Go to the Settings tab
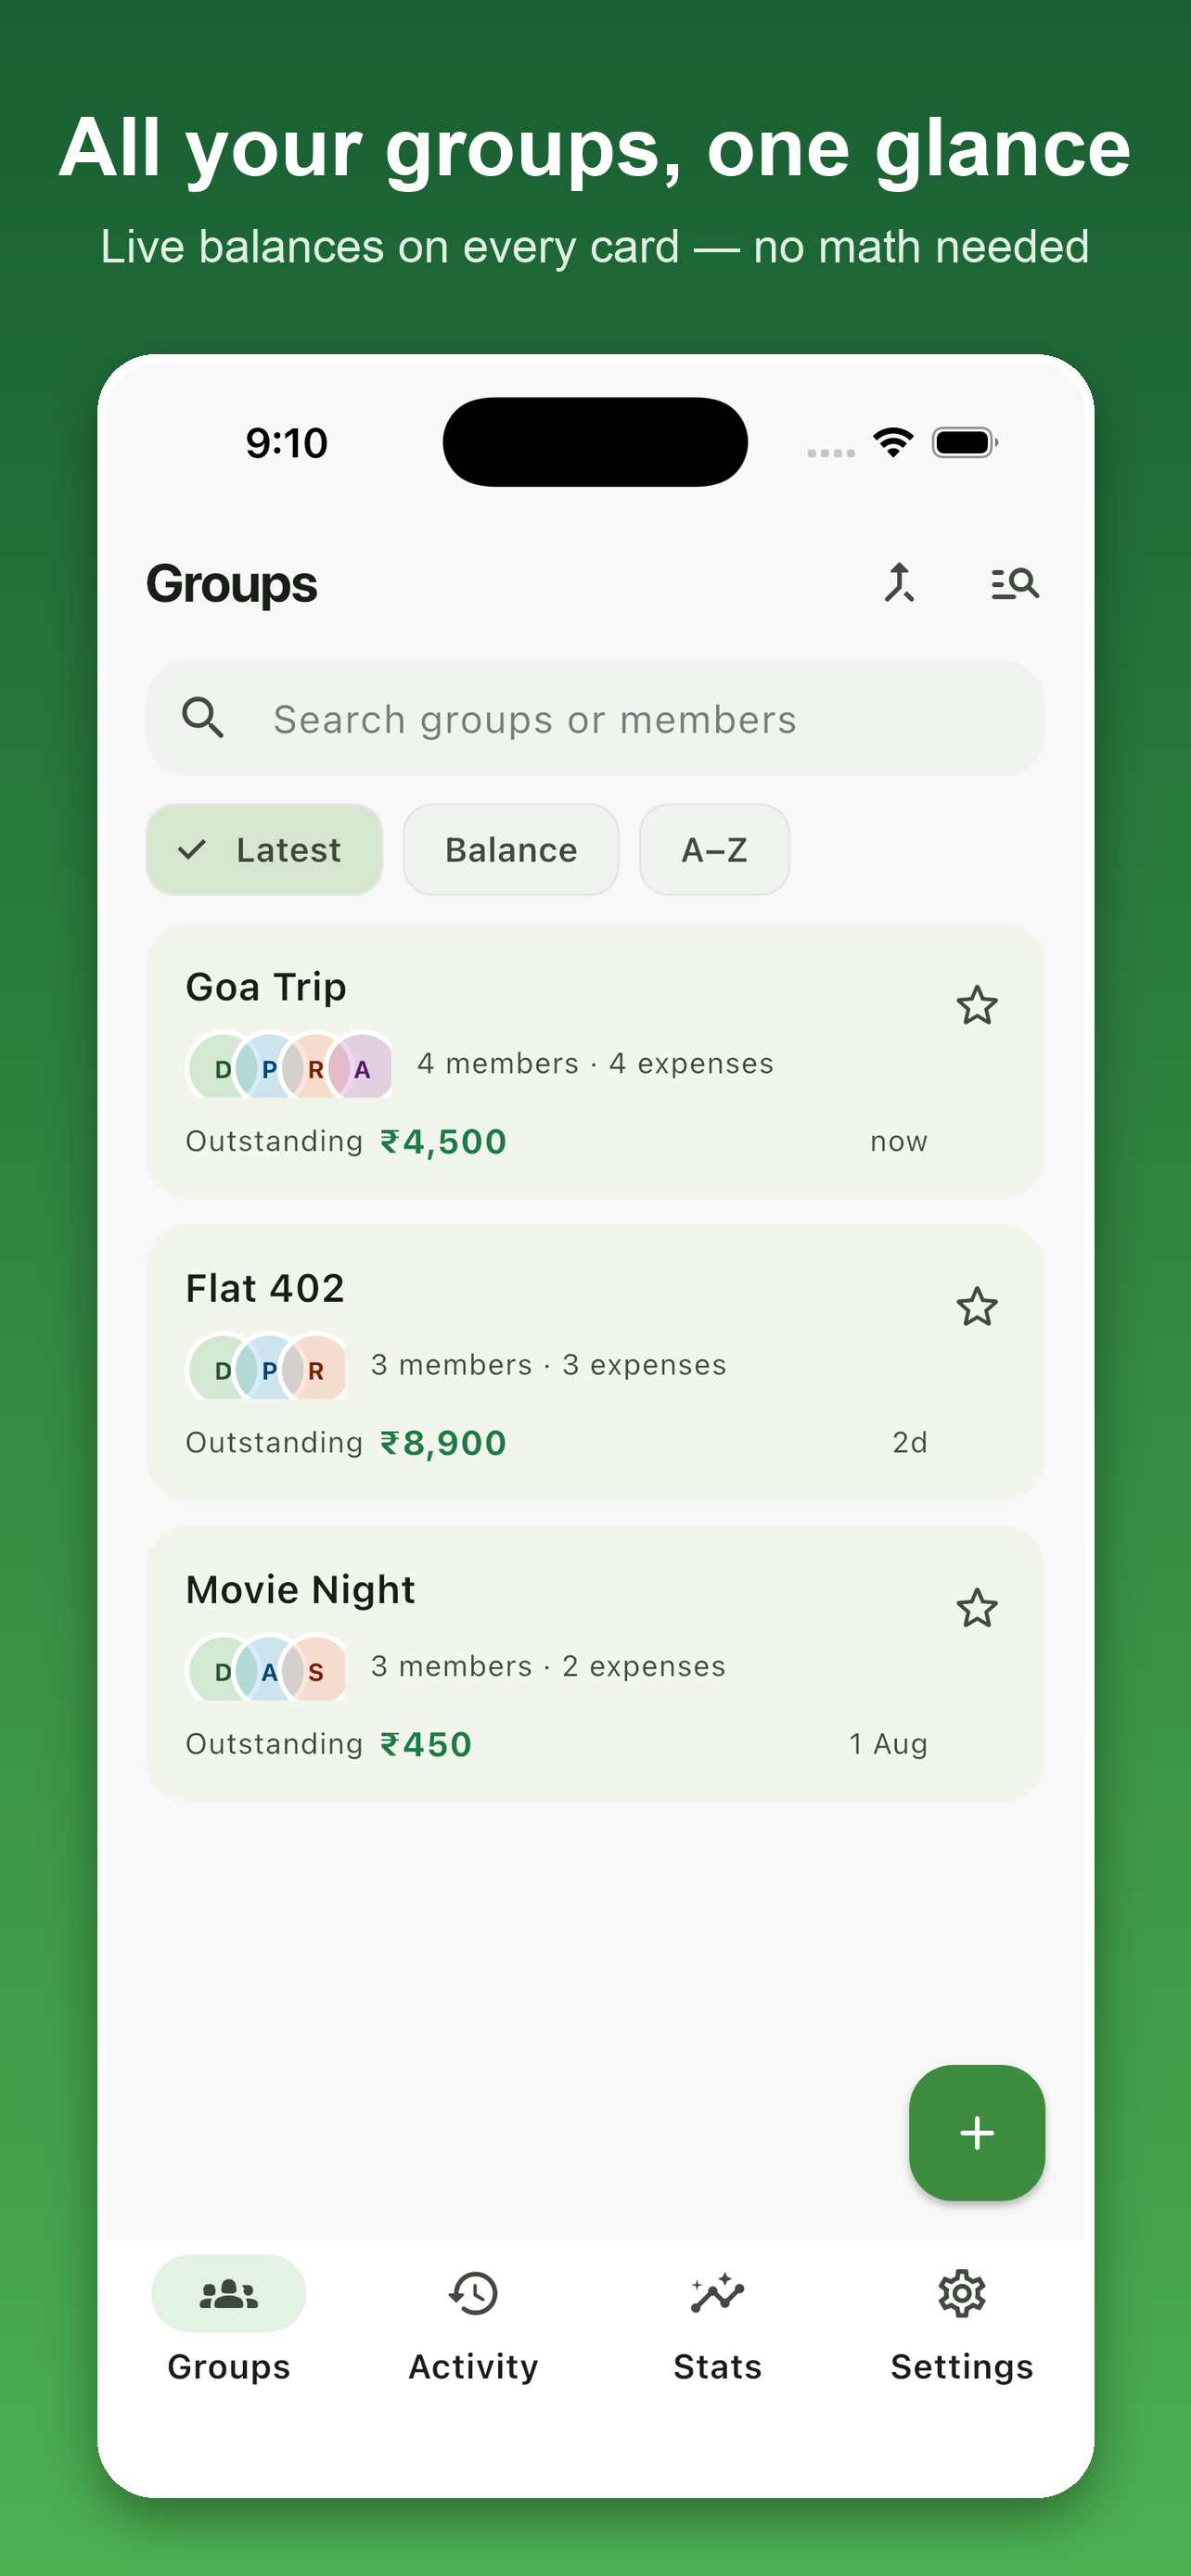The image size is (1191, 2576). [x=962, y=2325]
